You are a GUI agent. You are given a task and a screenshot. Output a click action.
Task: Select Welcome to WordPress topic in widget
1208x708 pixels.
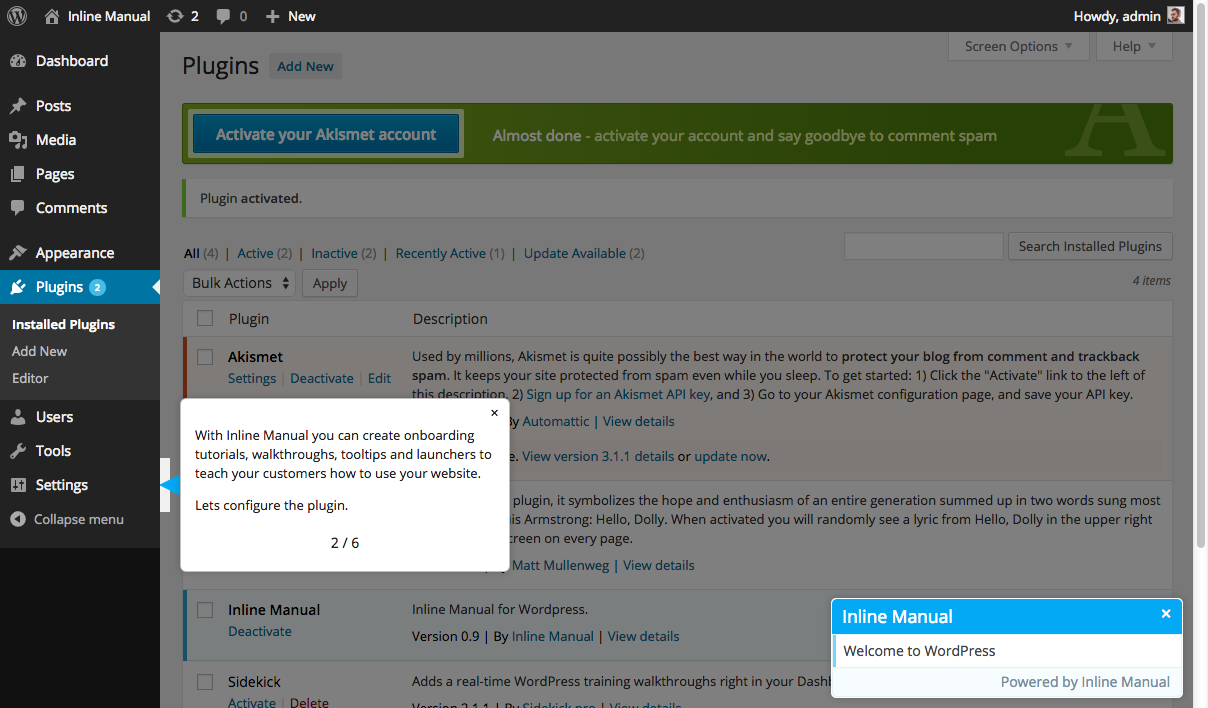pyautogui.click(x=1007, y=651)
